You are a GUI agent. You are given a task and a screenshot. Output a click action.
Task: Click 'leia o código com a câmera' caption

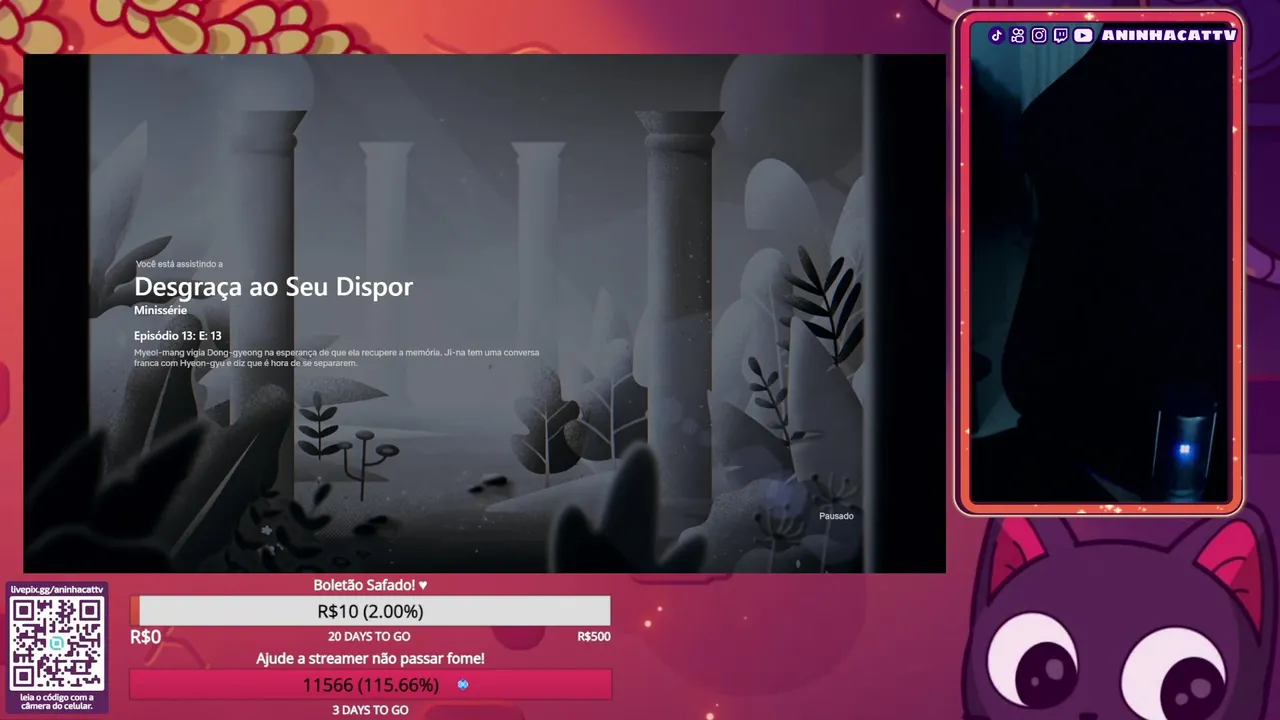57,702
